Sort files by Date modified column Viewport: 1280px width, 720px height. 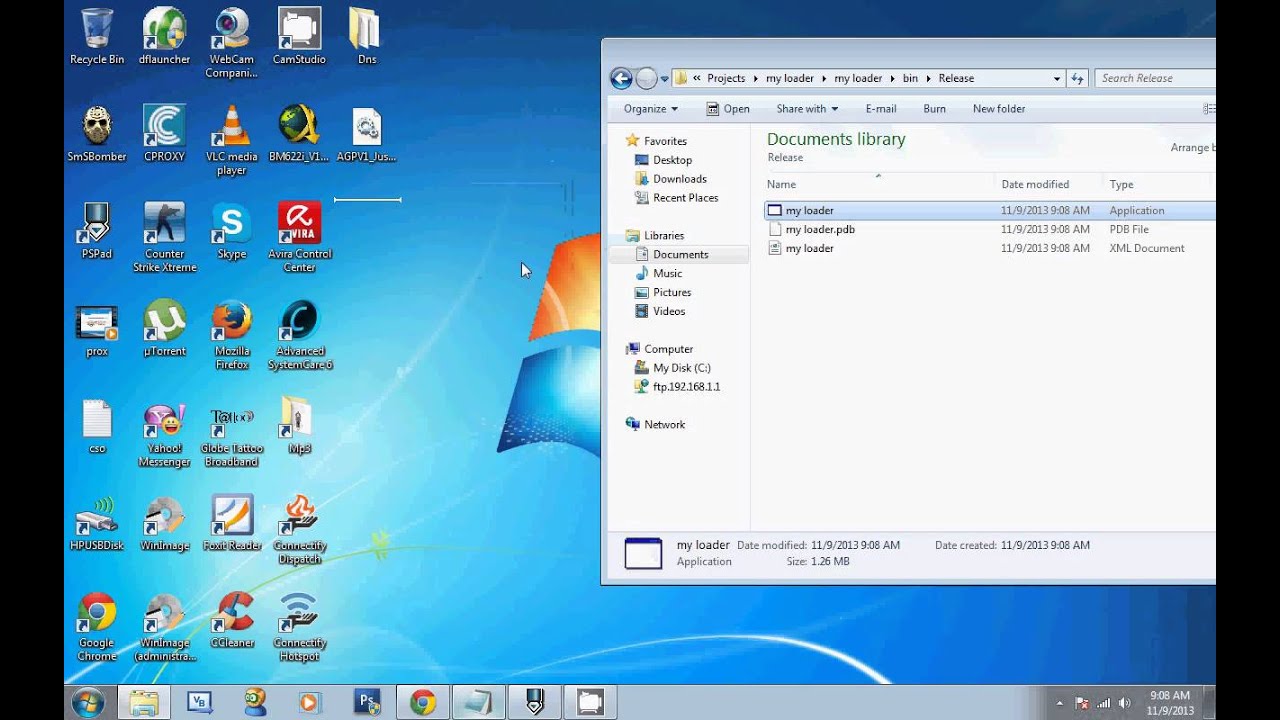coord(1048,184)
